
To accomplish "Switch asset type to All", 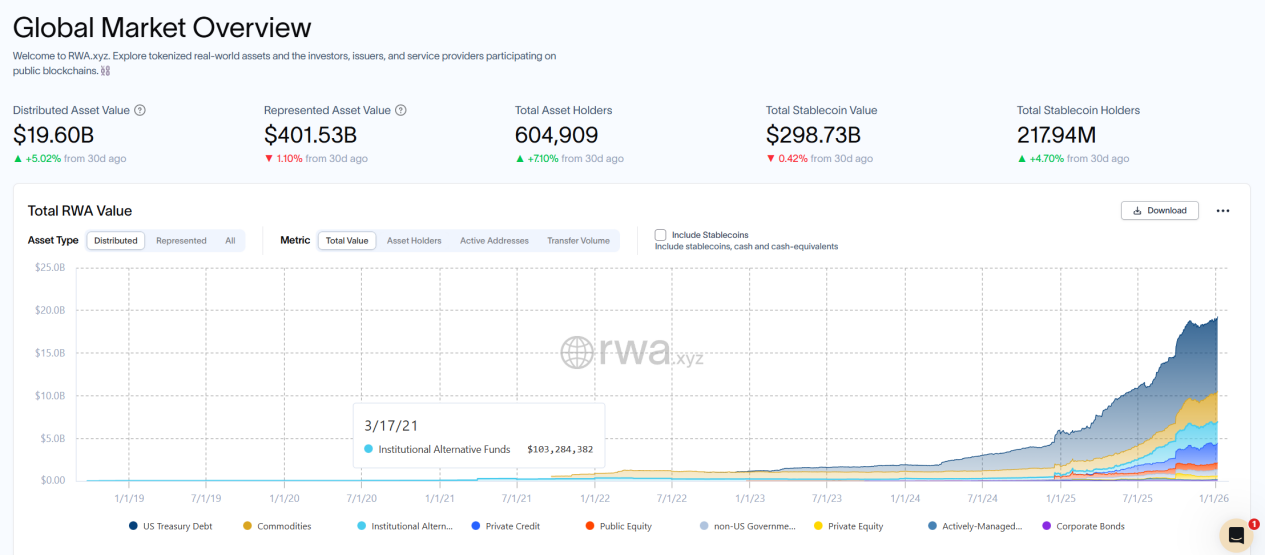I will (x=230, y=241).
